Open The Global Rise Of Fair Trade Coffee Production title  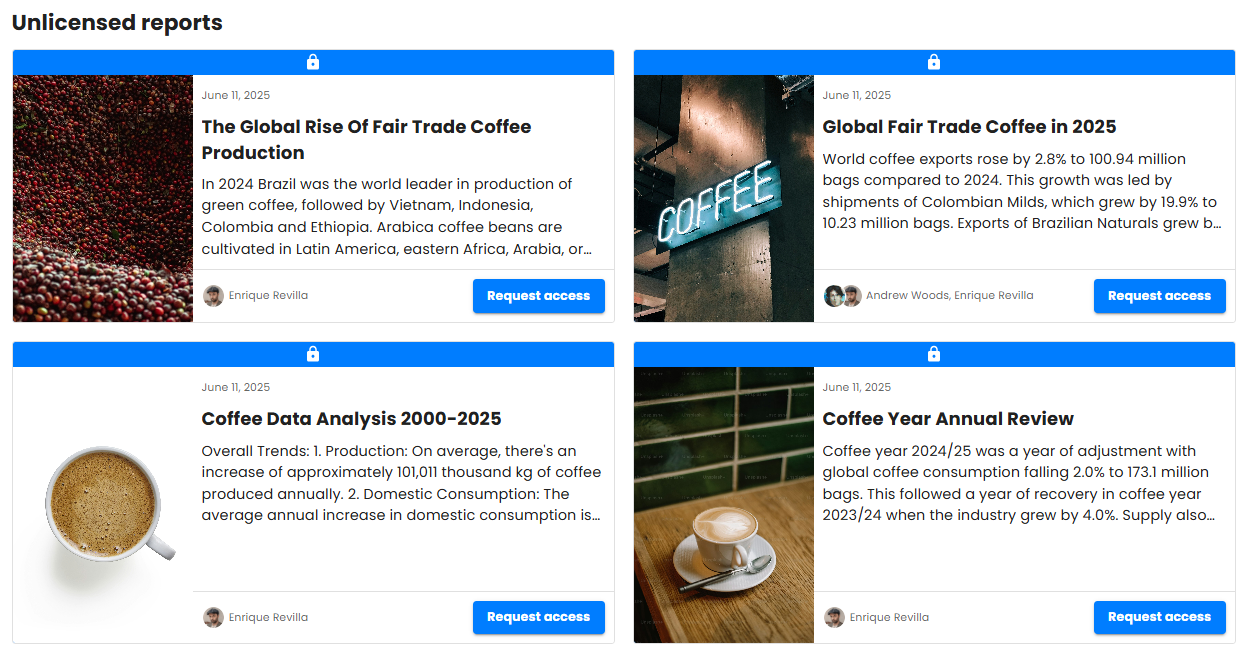click(x=366, y=139)
